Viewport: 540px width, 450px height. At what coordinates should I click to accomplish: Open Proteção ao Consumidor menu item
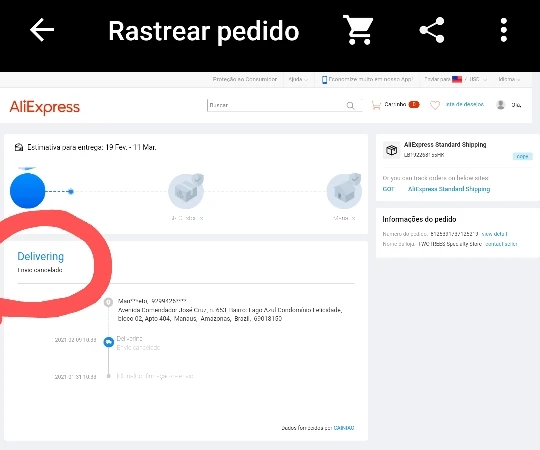coord(245,80)
